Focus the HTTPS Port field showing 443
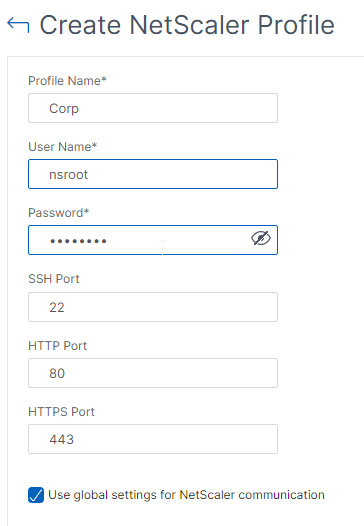This screenshot has width=364, height=526. (x=153, y=439)
